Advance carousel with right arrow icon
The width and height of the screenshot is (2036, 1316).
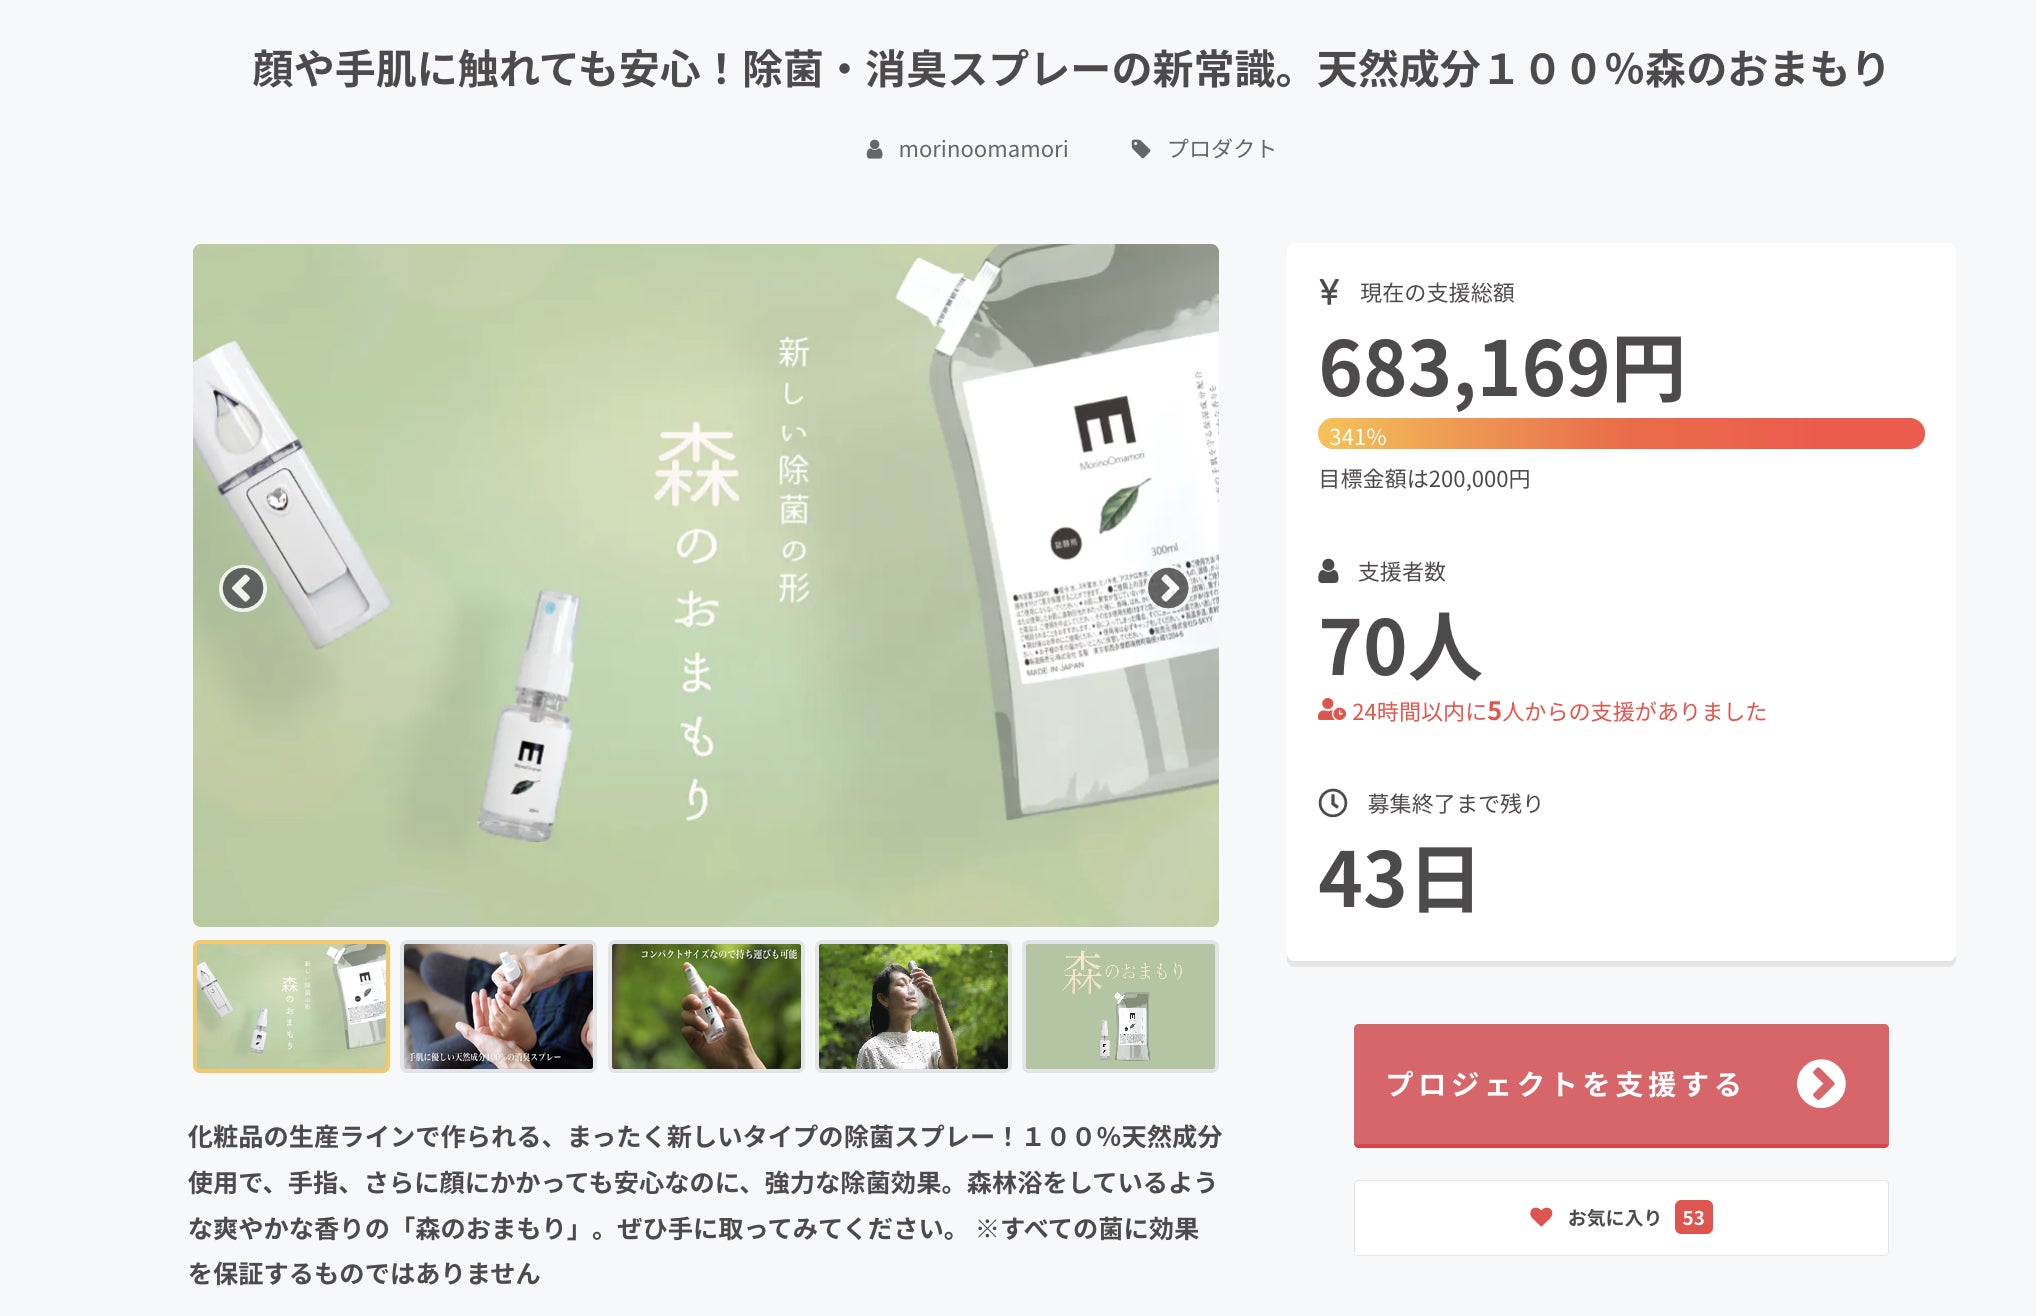(x=1168, y=588)
